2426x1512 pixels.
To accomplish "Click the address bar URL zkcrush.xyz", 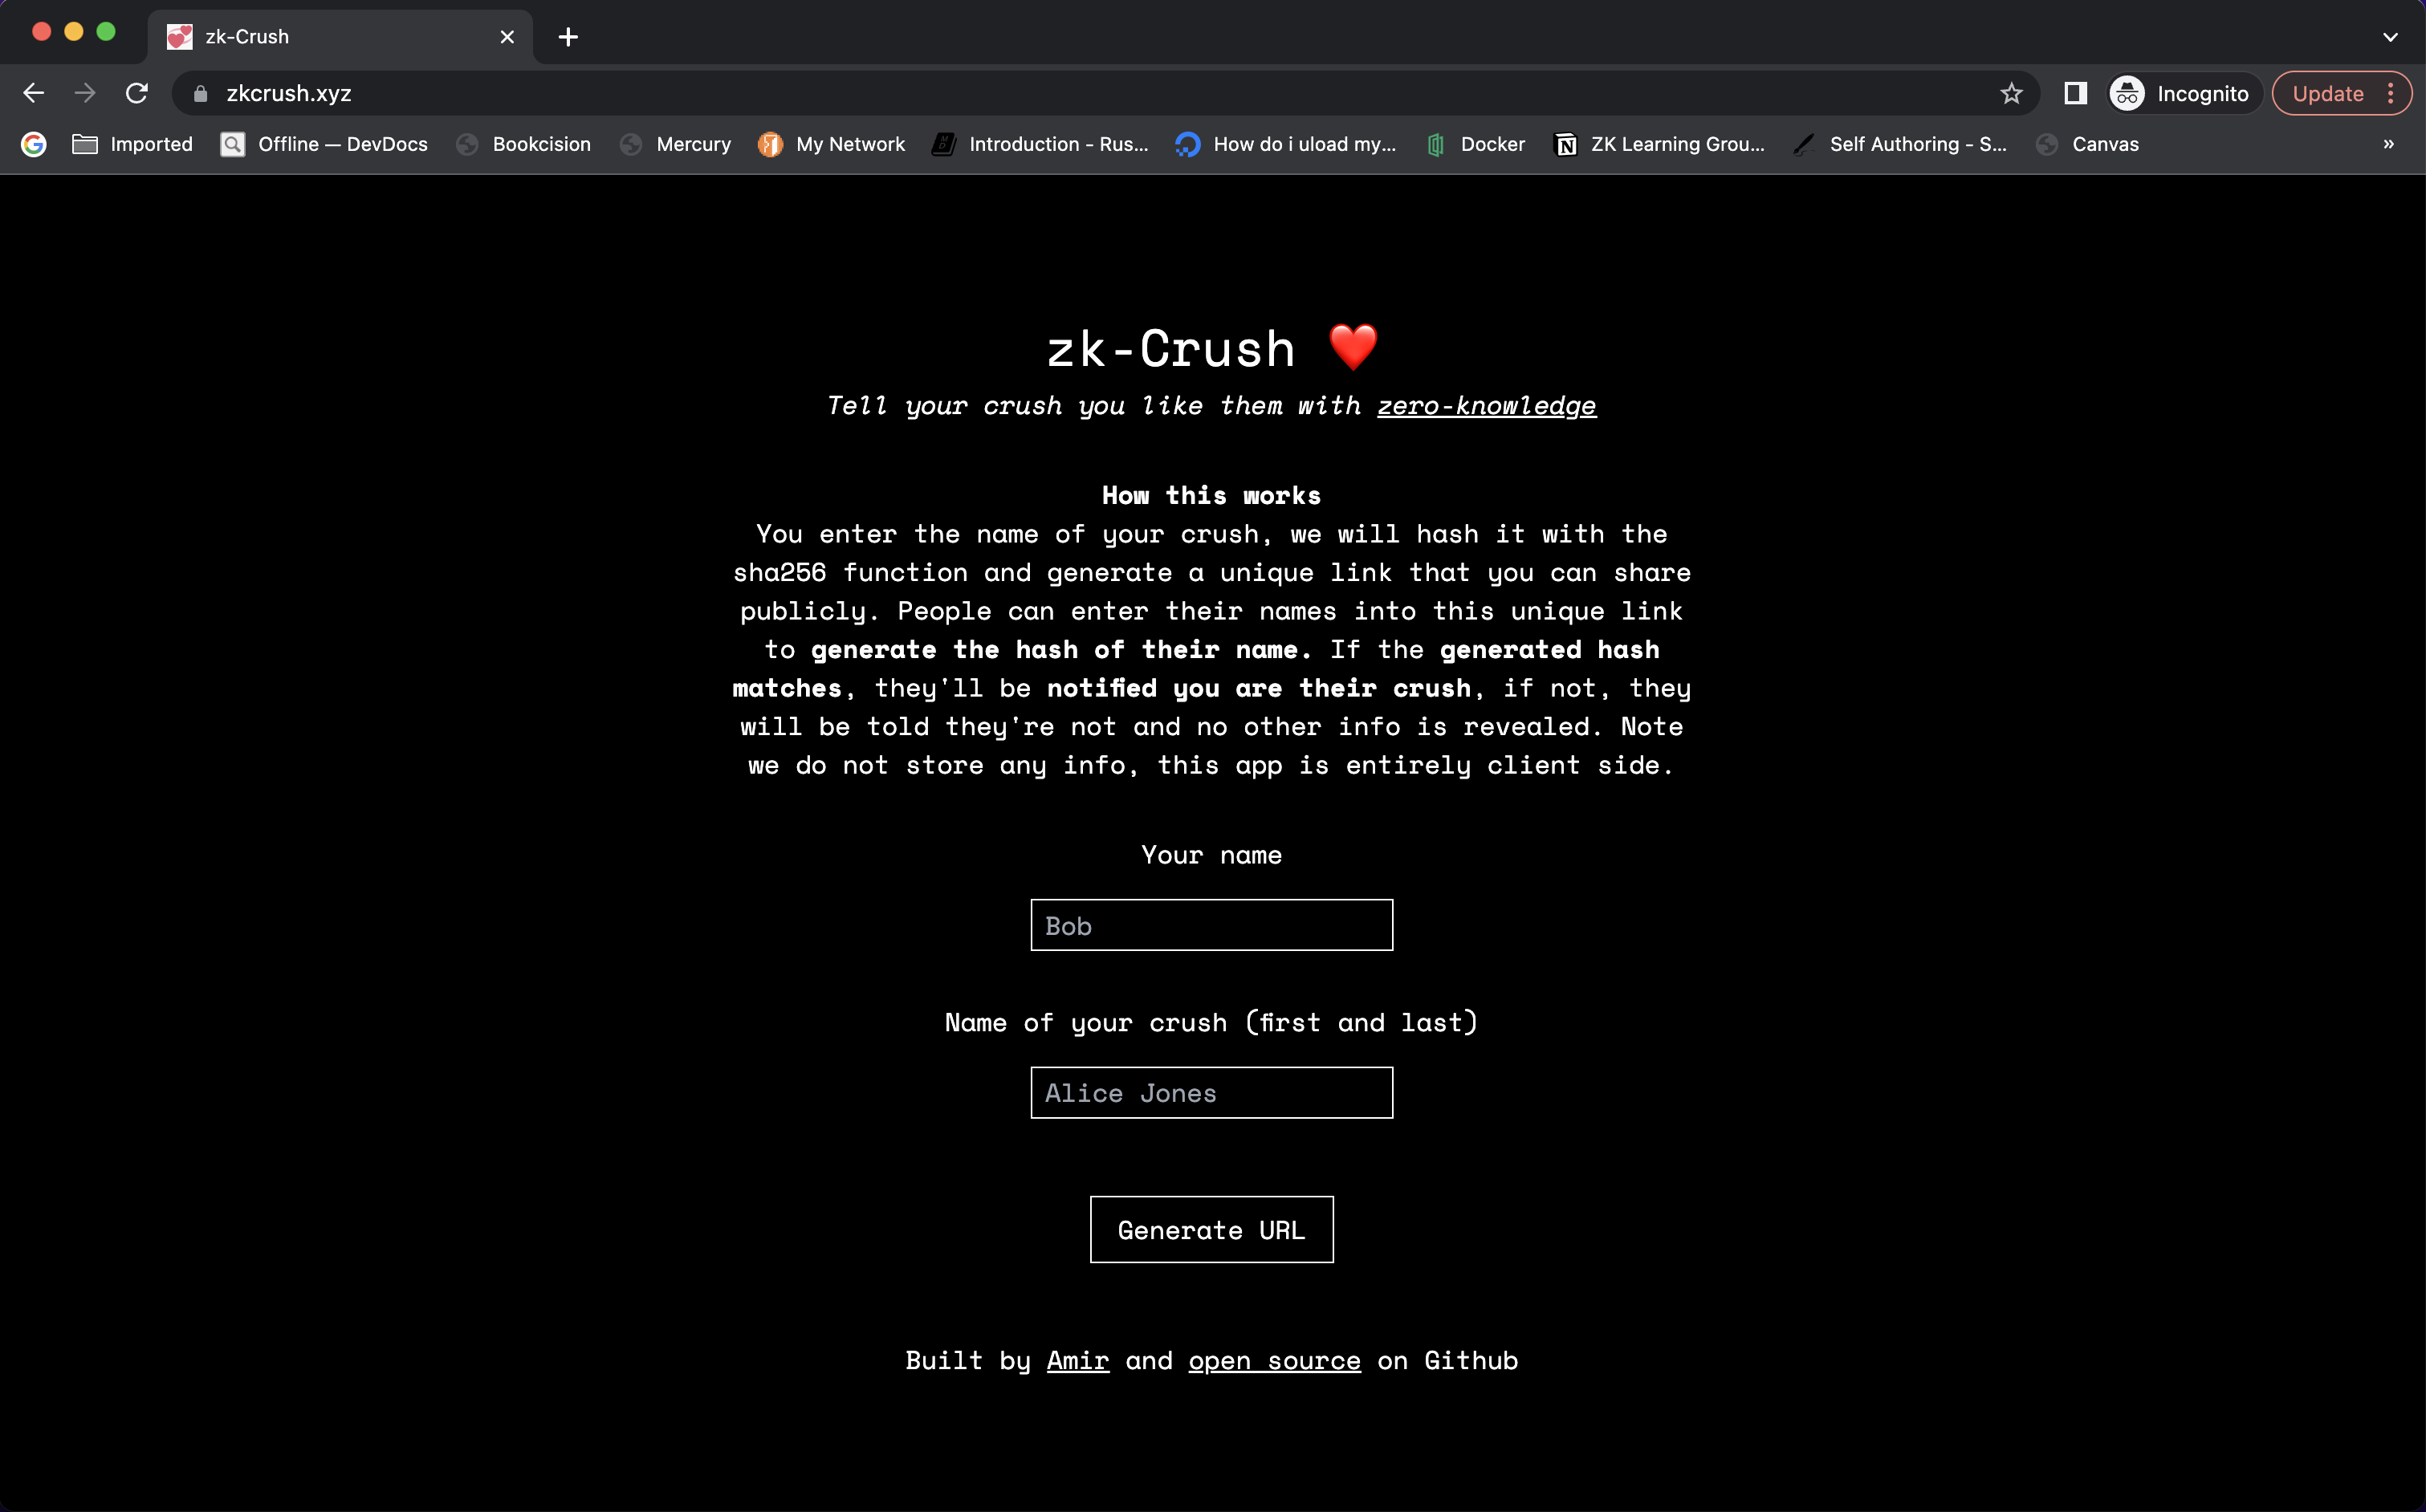I will (x=289, y=93).
